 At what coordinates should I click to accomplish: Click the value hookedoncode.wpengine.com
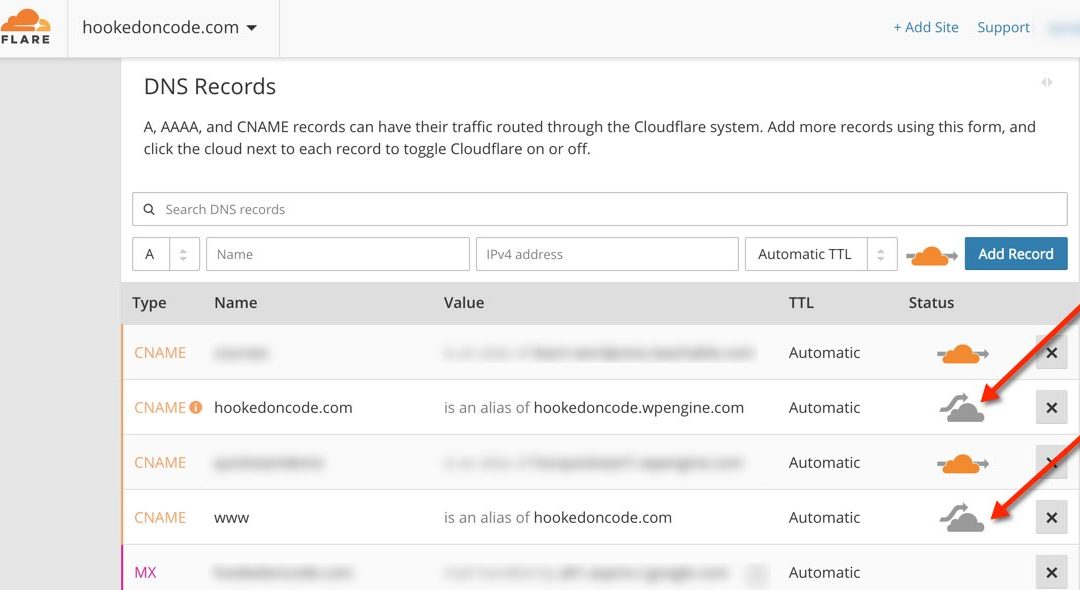[x=638, y=408]
